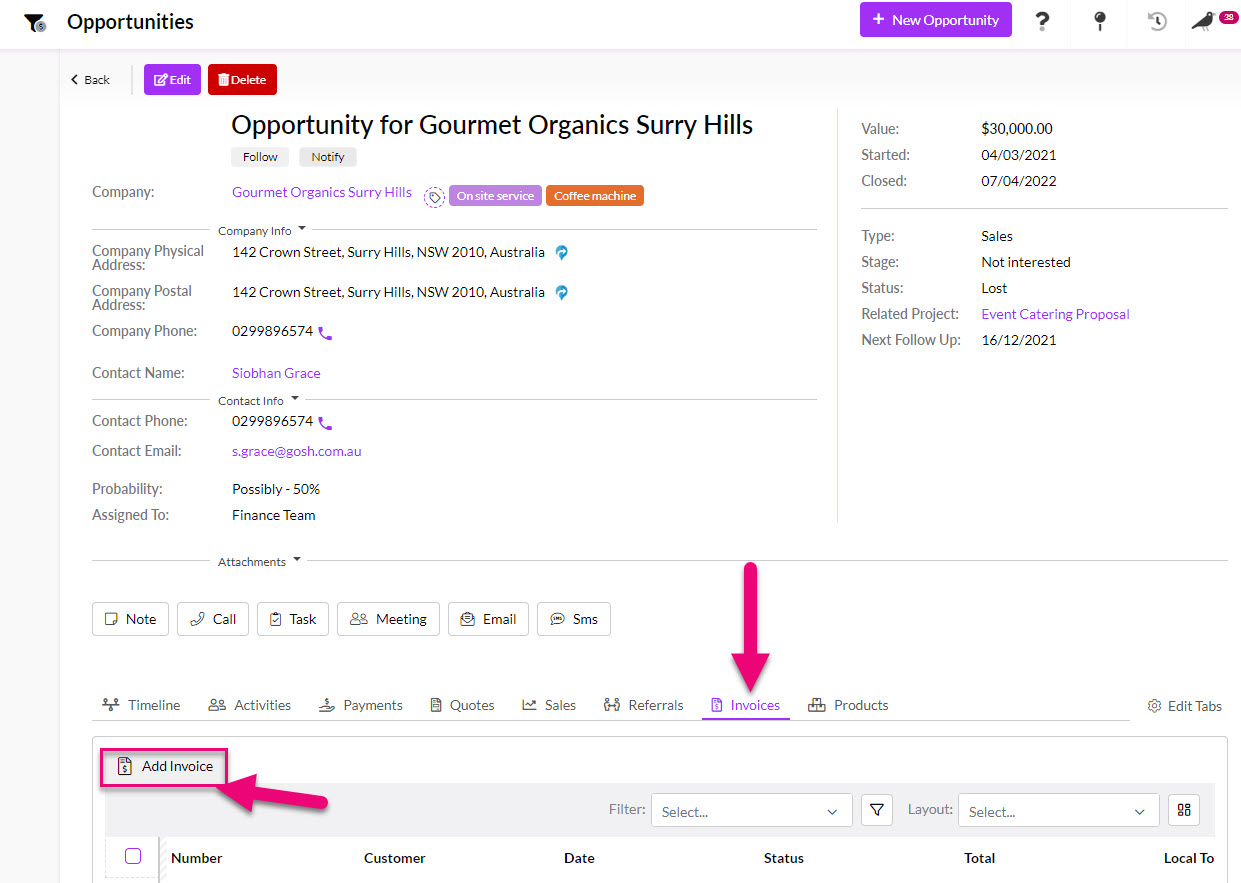Viewport: 1241px width, 883px height.
Task: Click the filter funnel button
Action: (877, 810)
